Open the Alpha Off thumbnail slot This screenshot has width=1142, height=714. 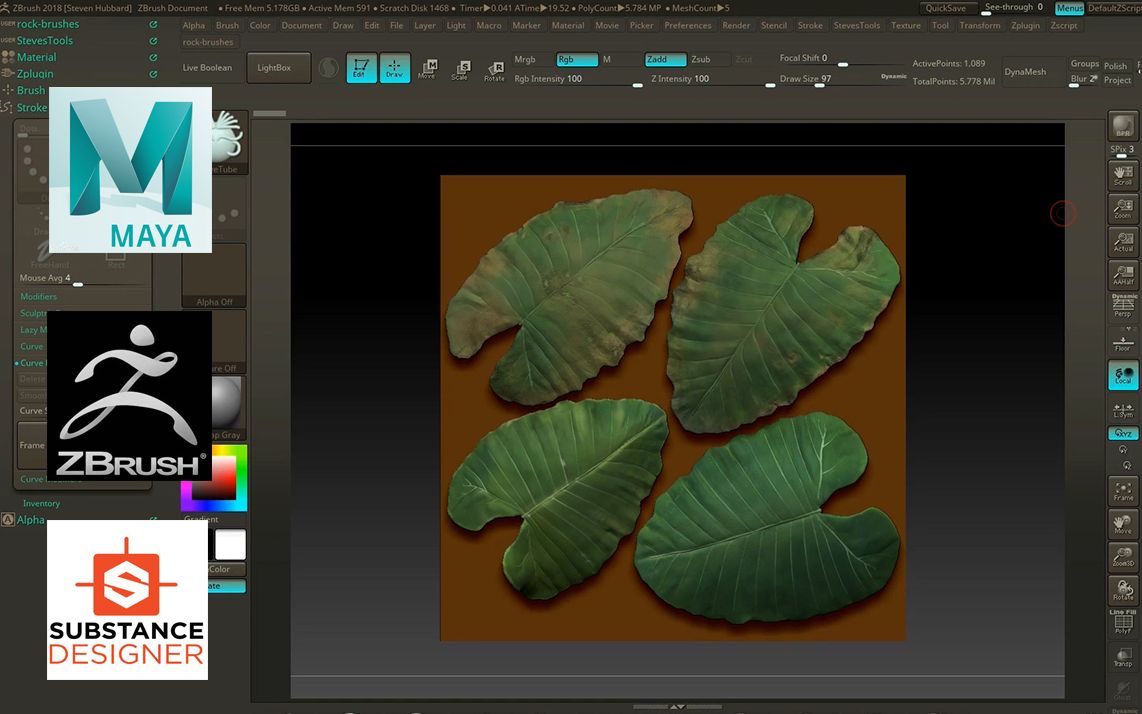(214, 275)
